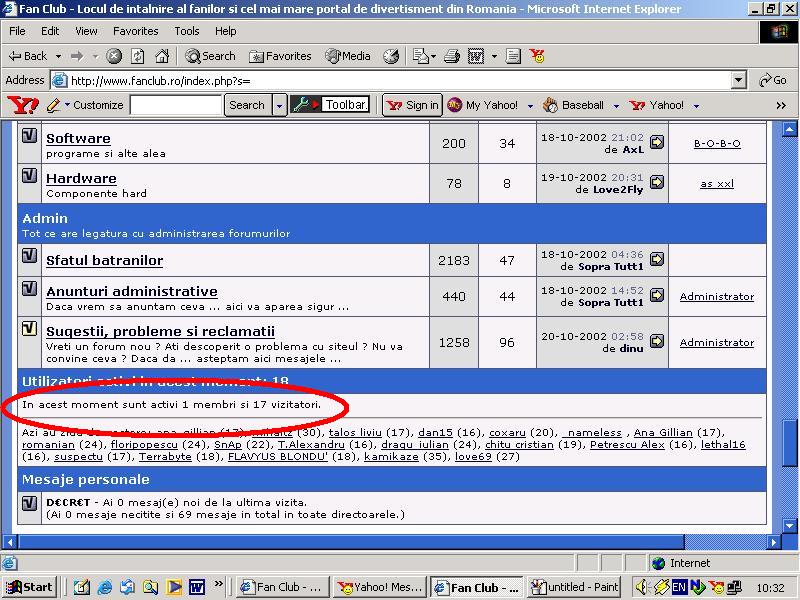Viewport: 800px width, 600px height.
Task: Expand the My Yahoo! dropdown arrow
Action: 530,106
